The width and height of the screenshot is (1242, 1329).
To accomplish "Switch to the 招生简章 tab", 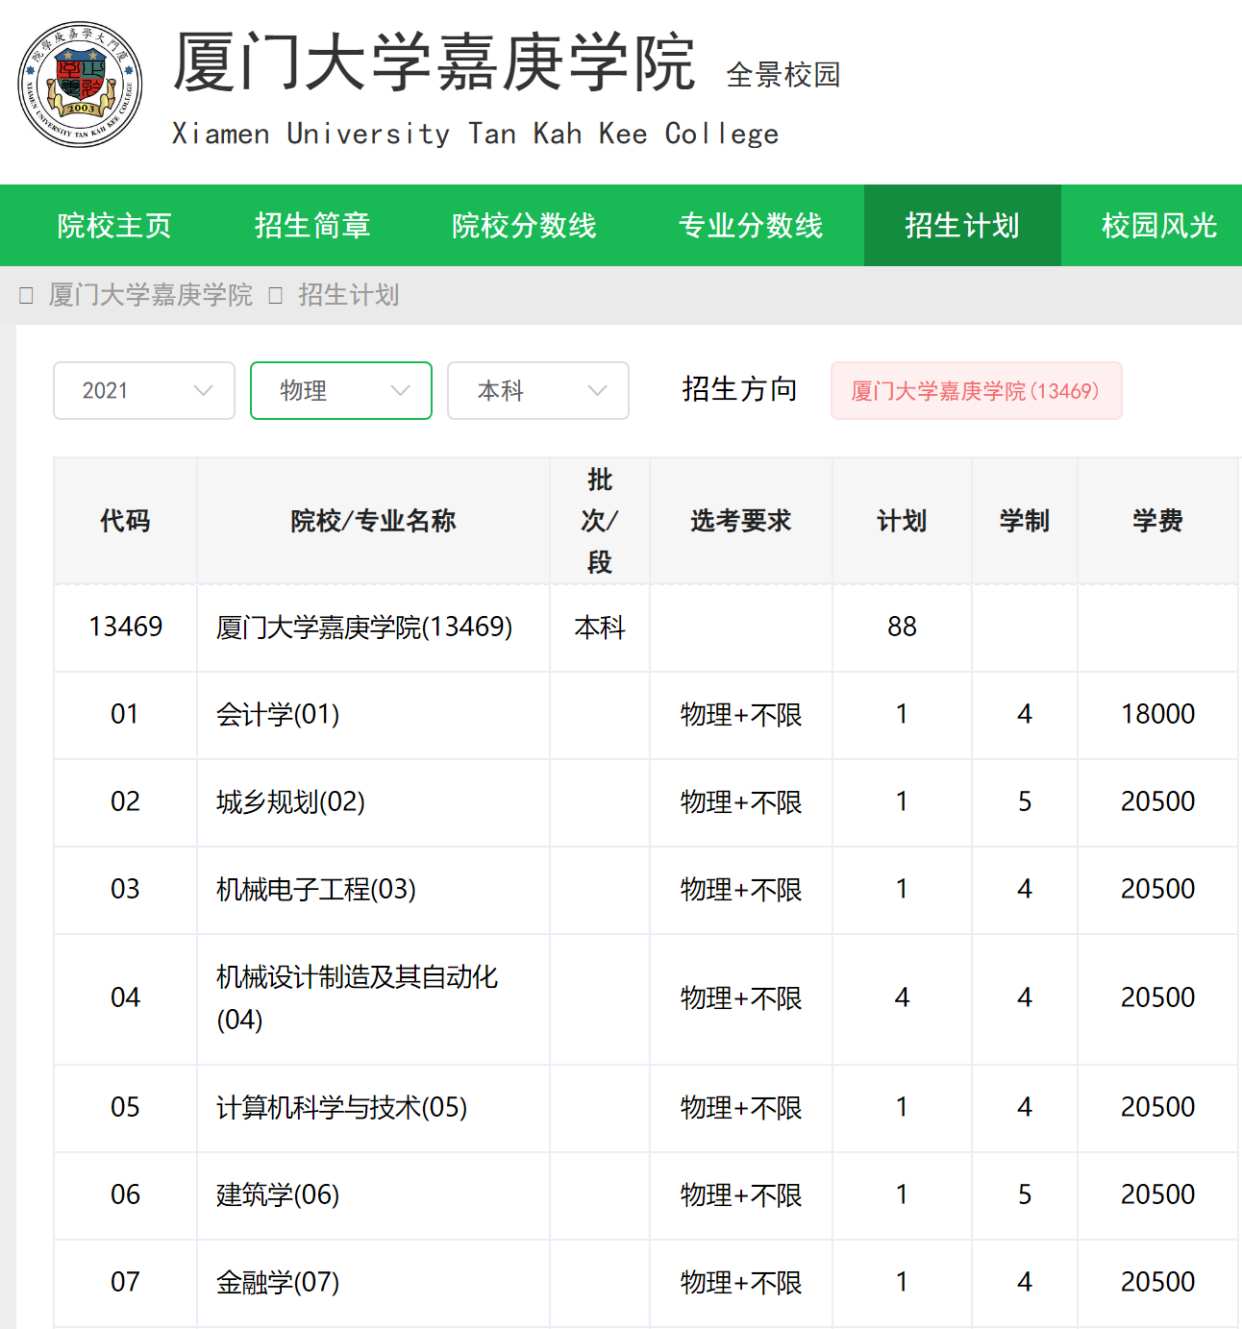I will tap(313, 225).
